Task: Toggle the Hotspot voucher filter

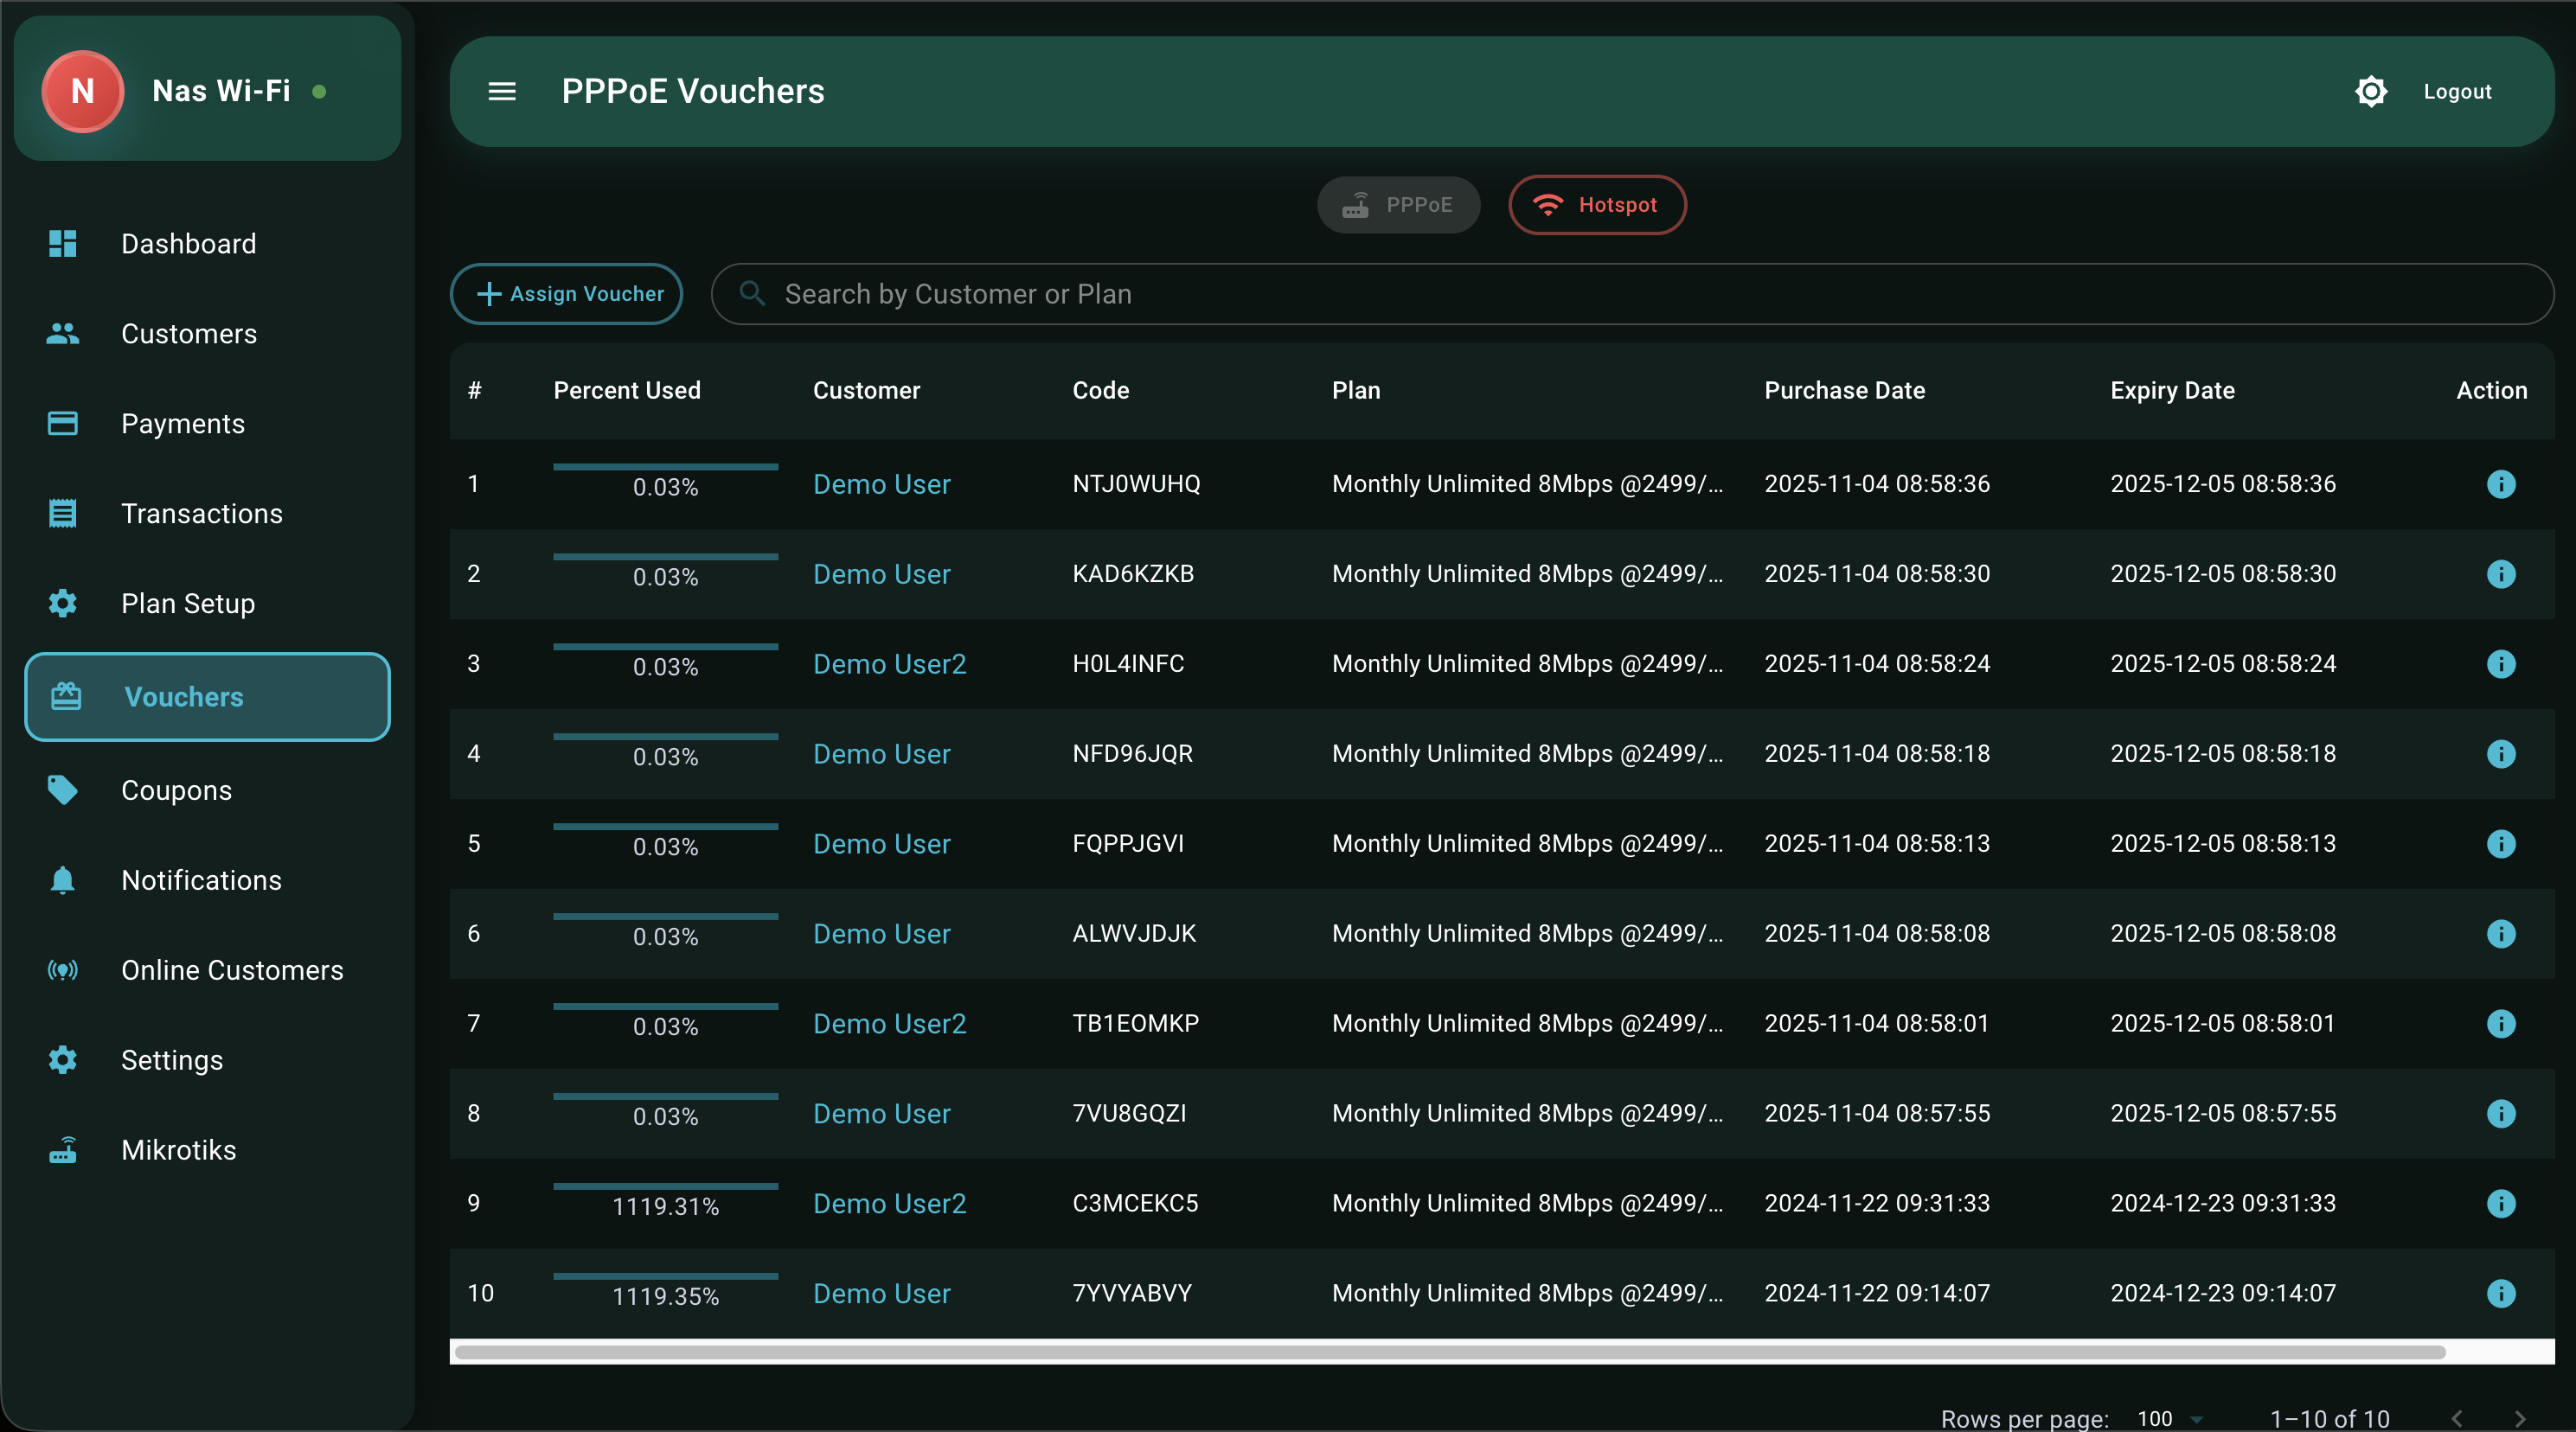Action: tap(1596, 204)
